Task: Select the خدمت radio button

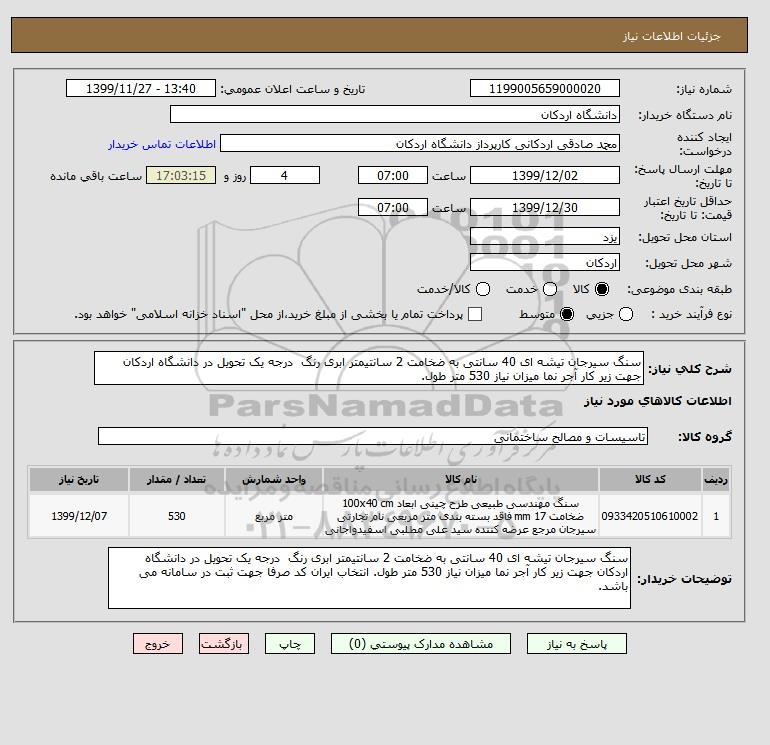Action: point(550,289)
